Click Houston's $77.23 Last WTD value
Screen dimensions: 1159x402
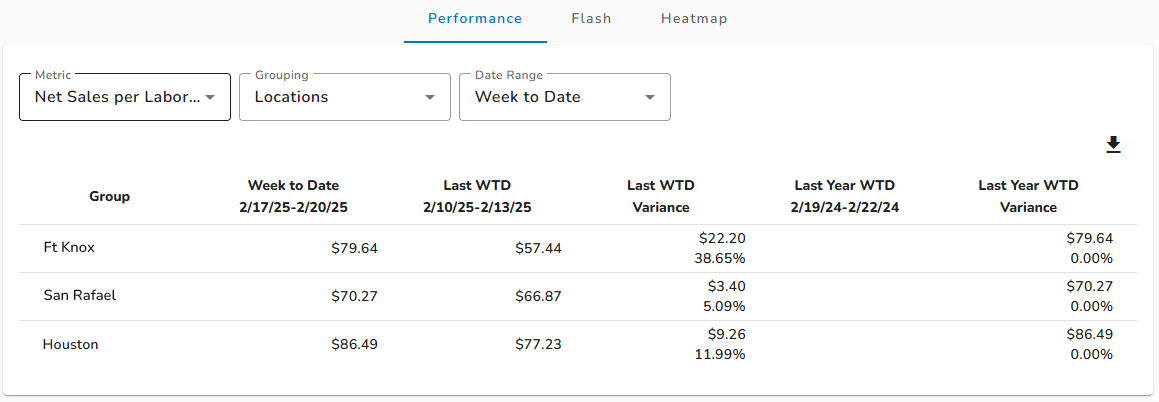tap(538, 344)
